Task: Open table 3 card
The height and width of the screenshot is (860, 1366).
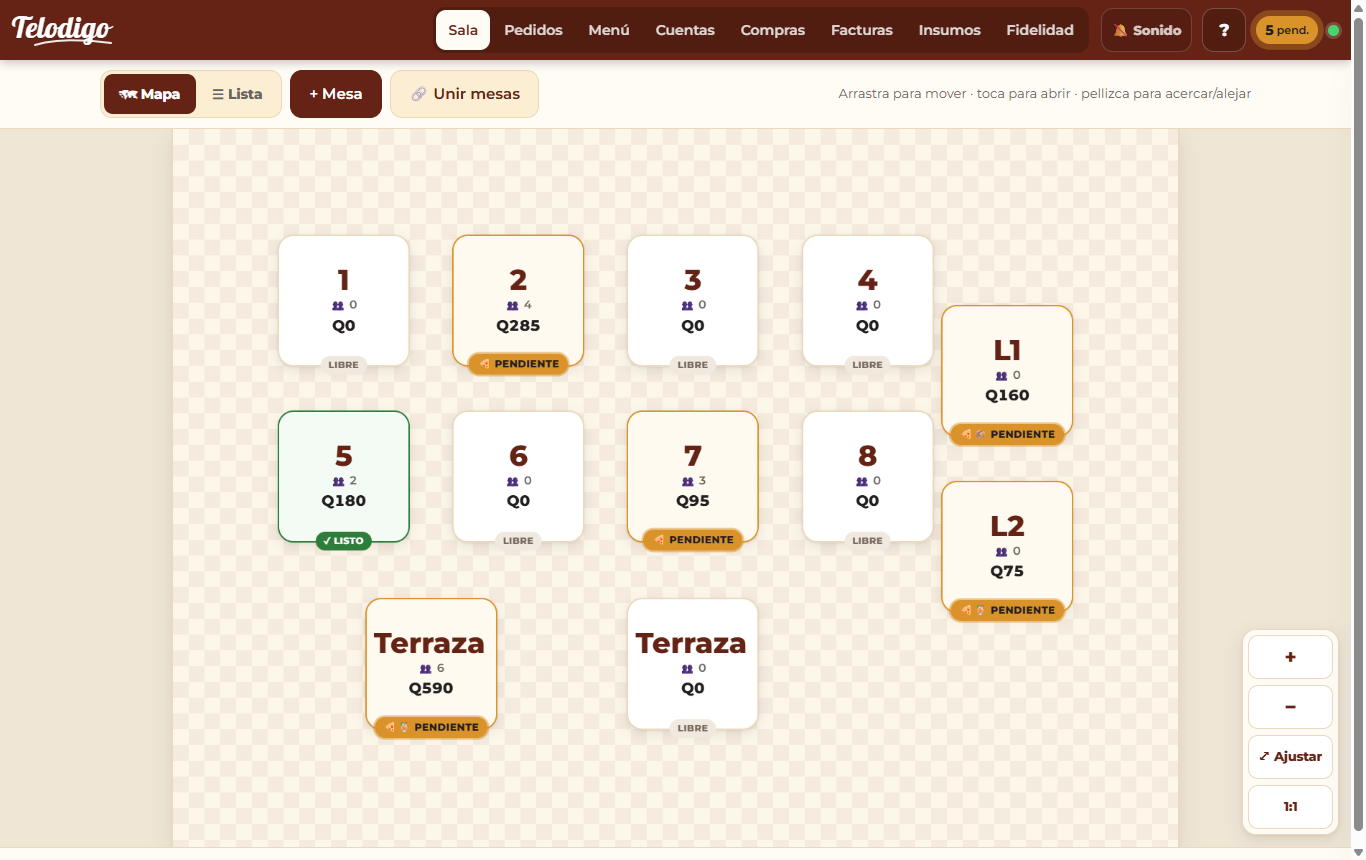Action: [693, 300]
